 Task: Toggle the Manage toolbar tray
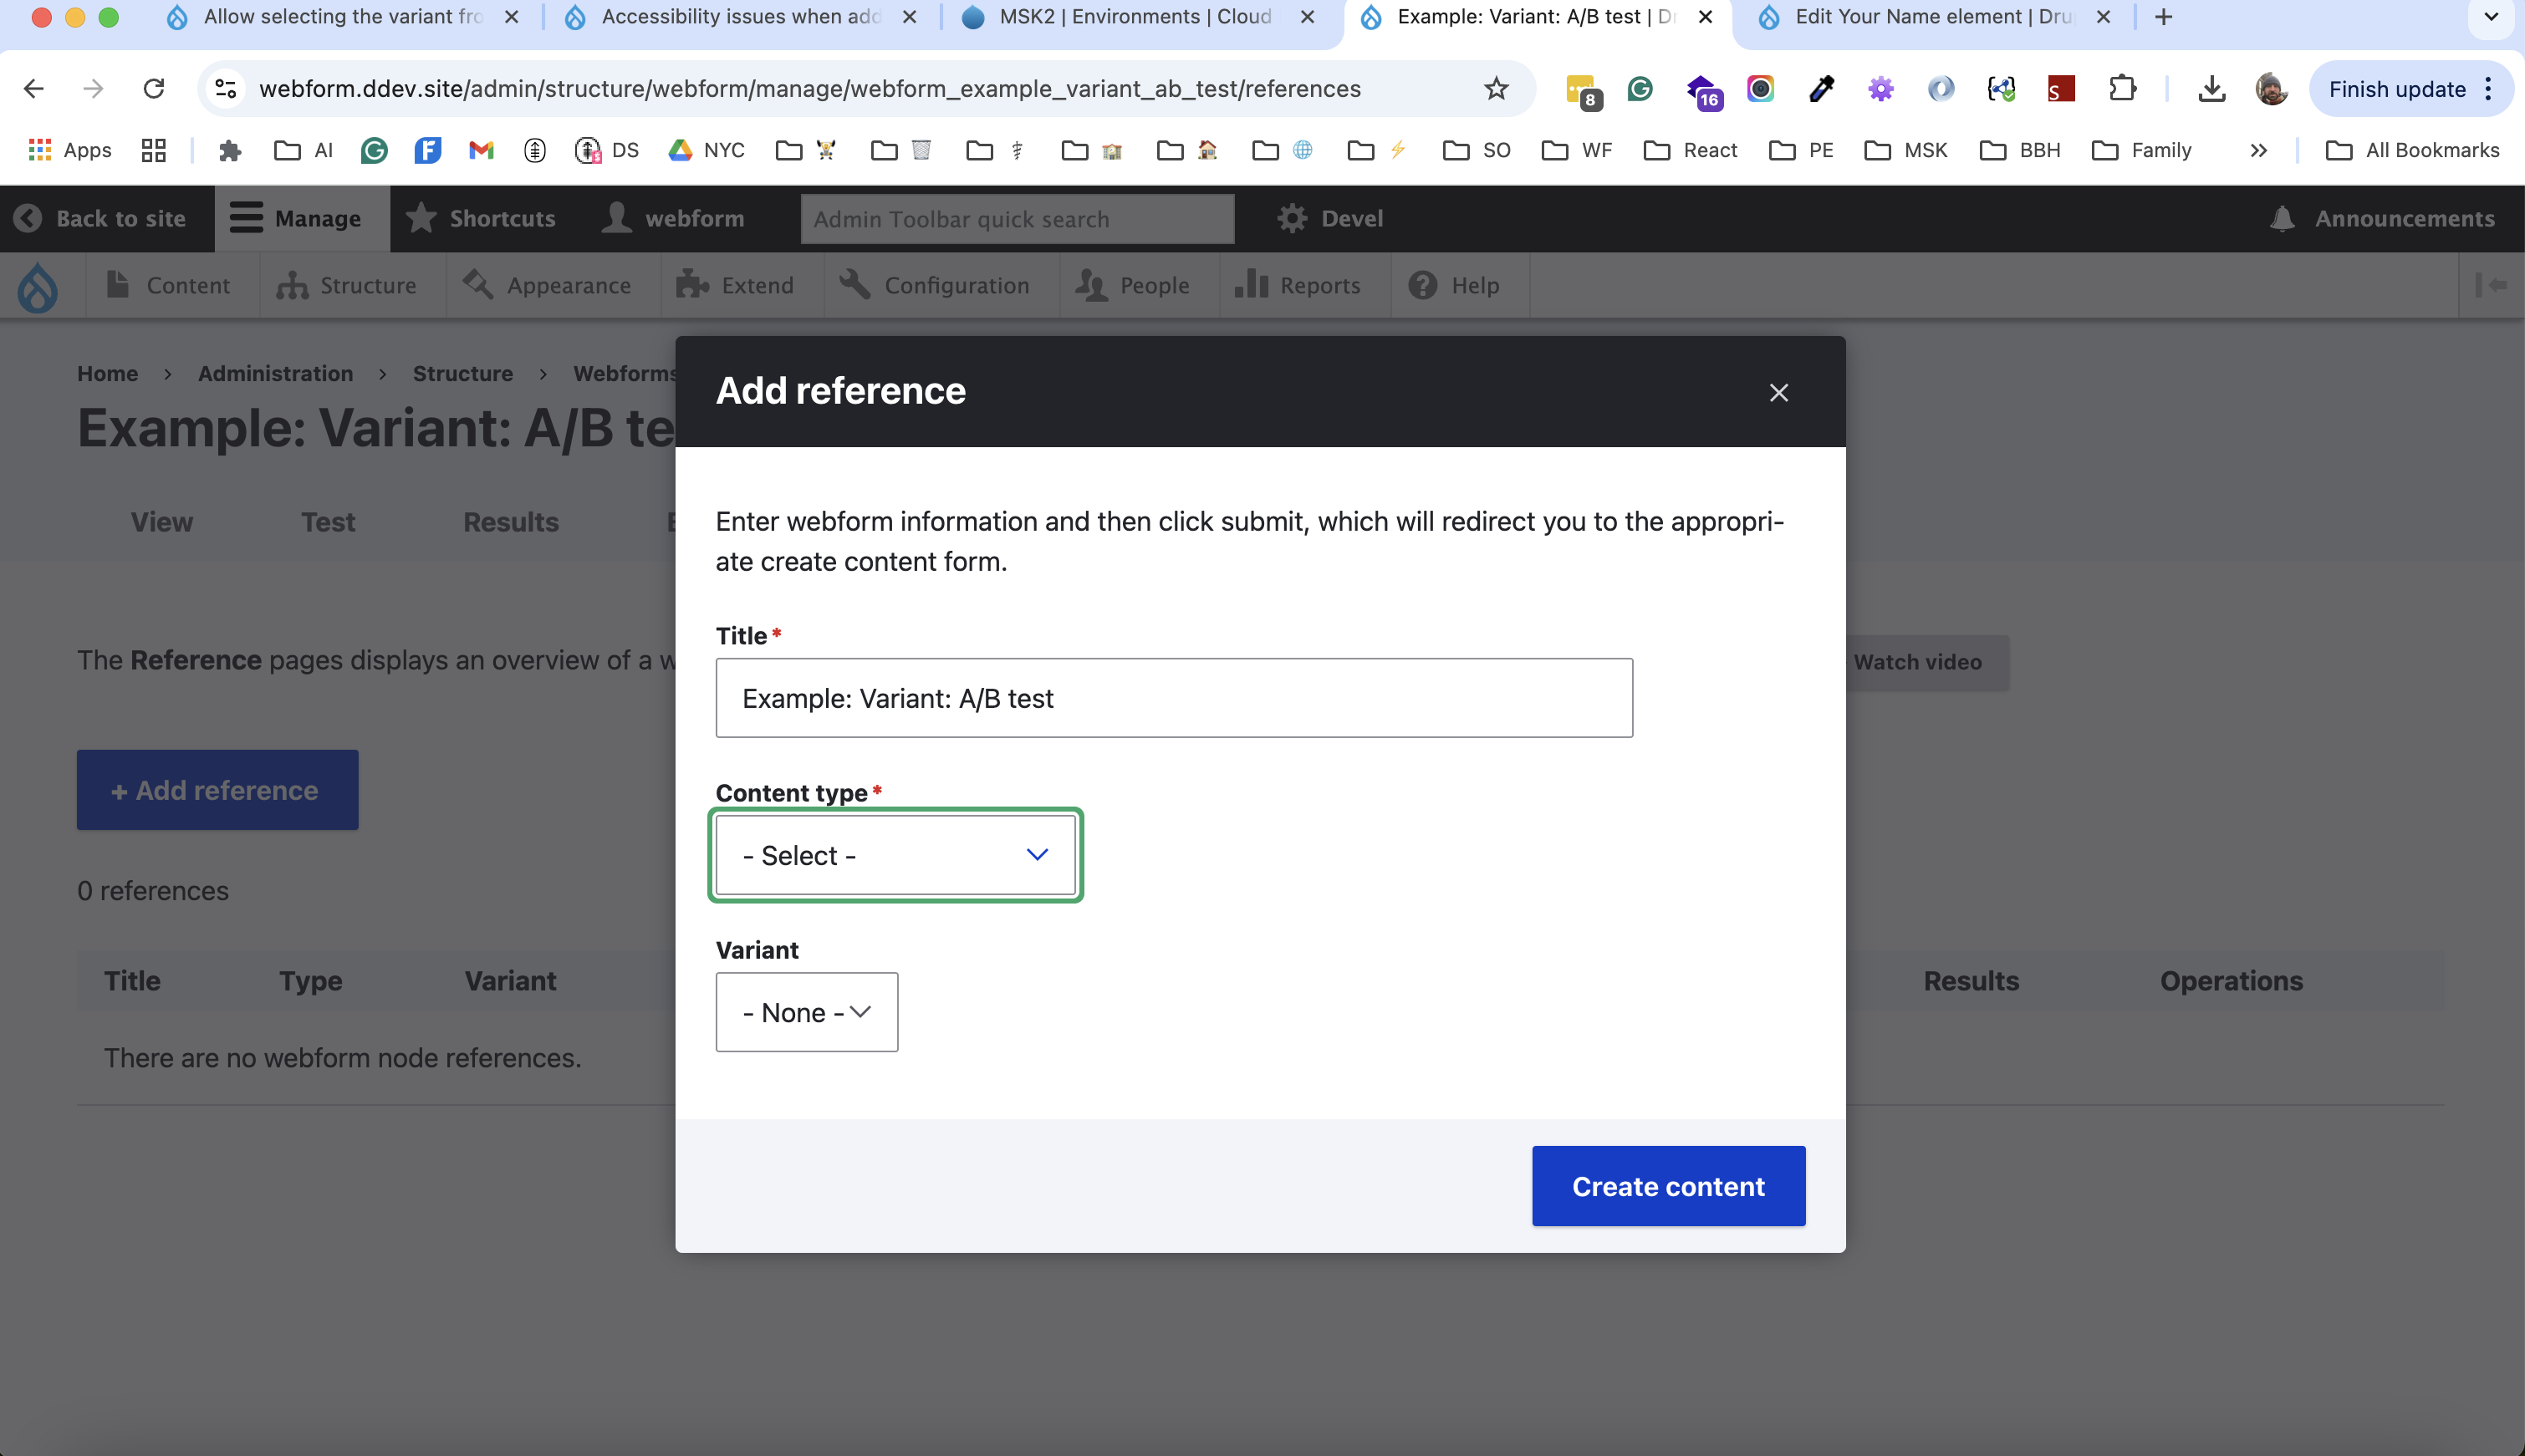pyautogui.click(x=296, y=218)
